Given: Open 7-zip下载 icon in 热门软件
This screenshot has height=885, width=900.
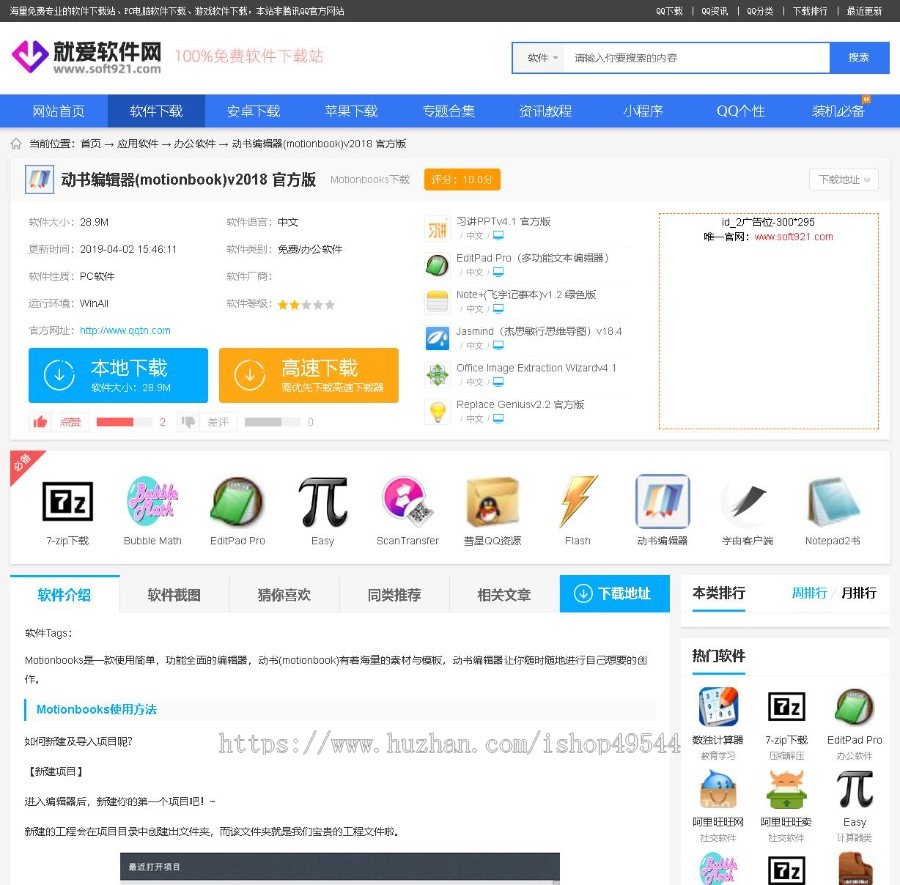Looking at the screenshot, I should tap(786, 706).
